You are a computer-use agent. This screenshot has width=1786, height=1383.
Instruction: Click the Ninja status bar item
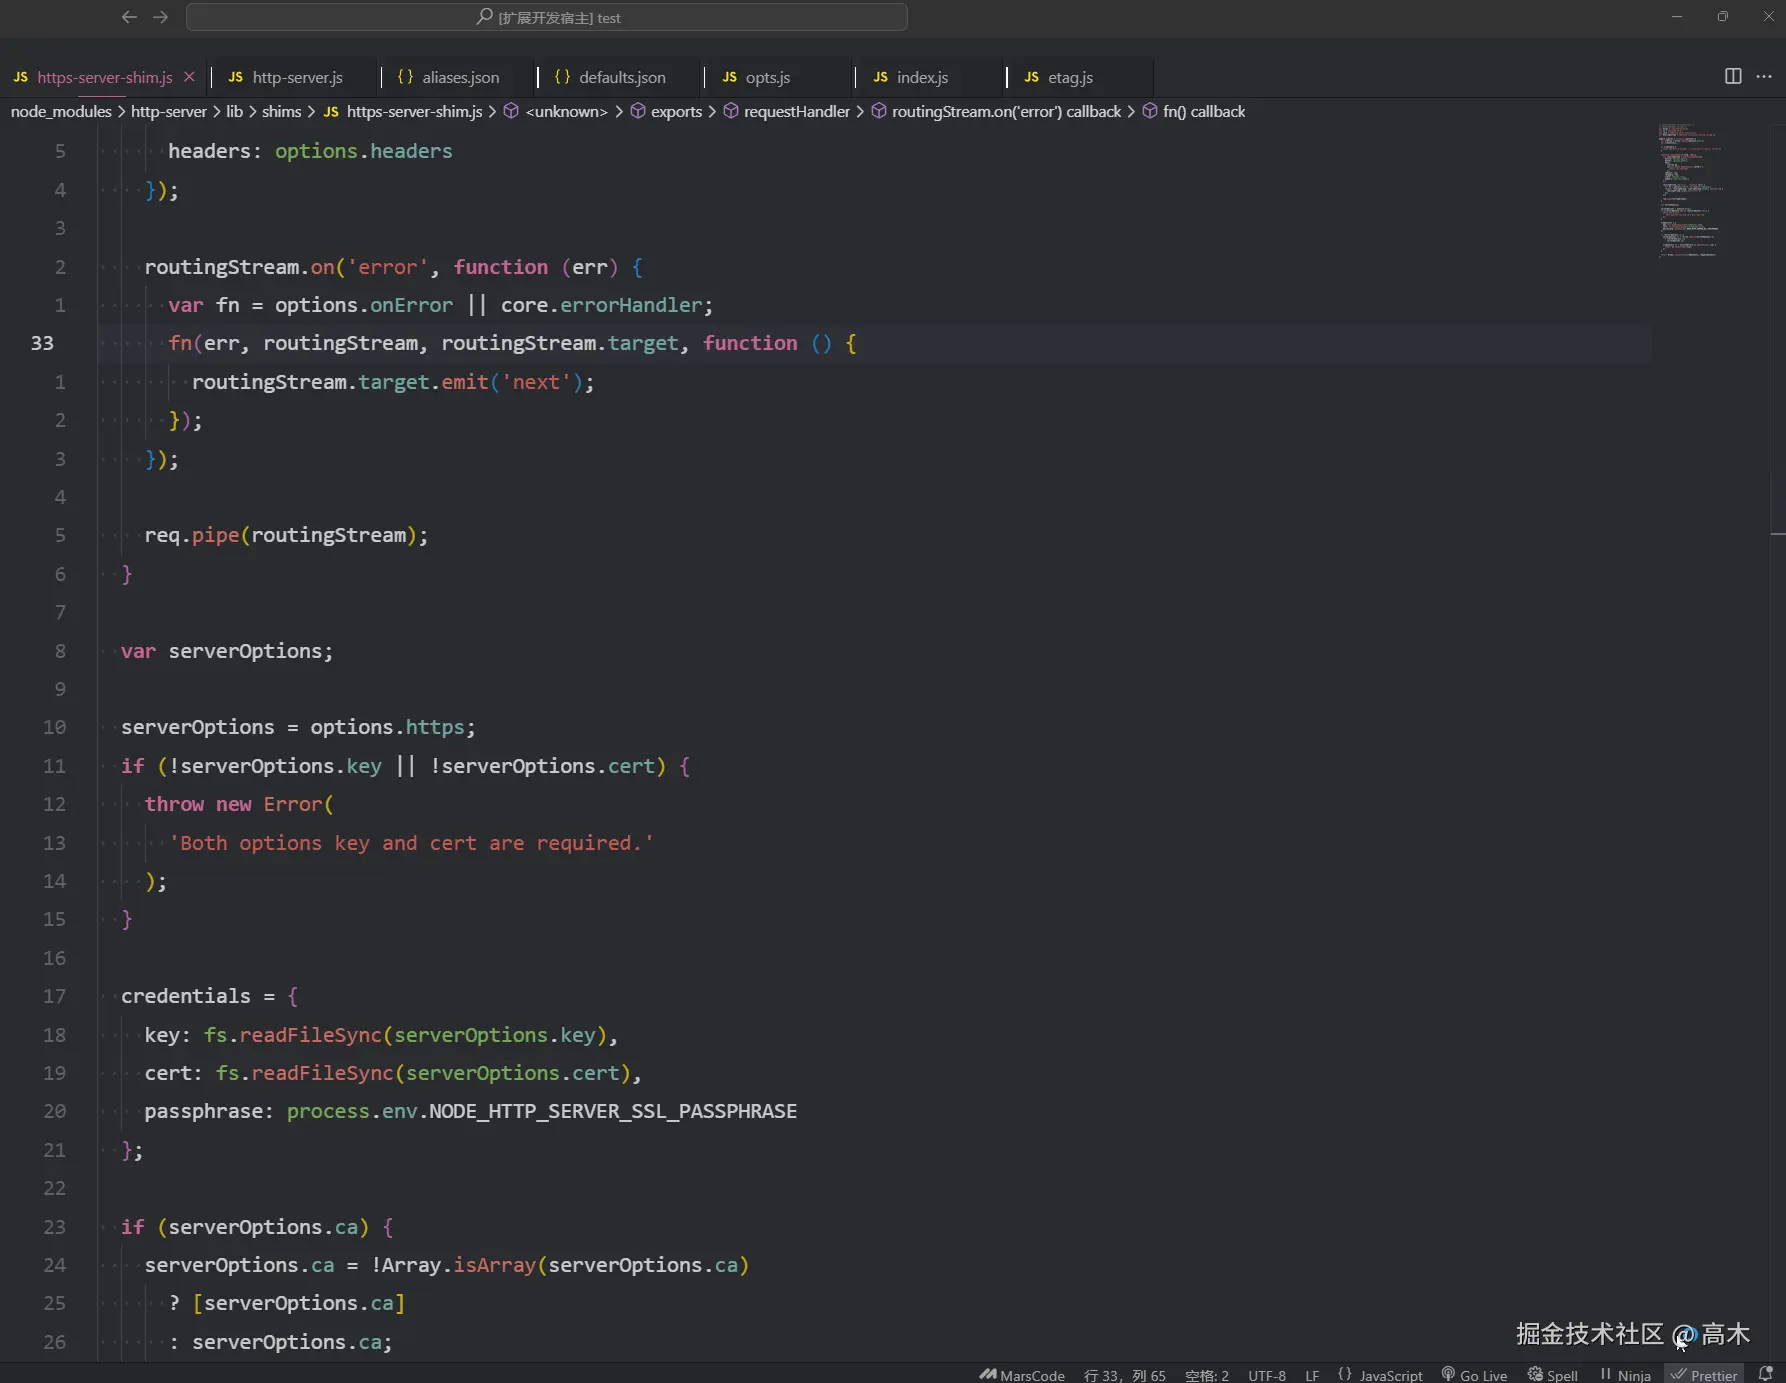pos(1625,1375)
